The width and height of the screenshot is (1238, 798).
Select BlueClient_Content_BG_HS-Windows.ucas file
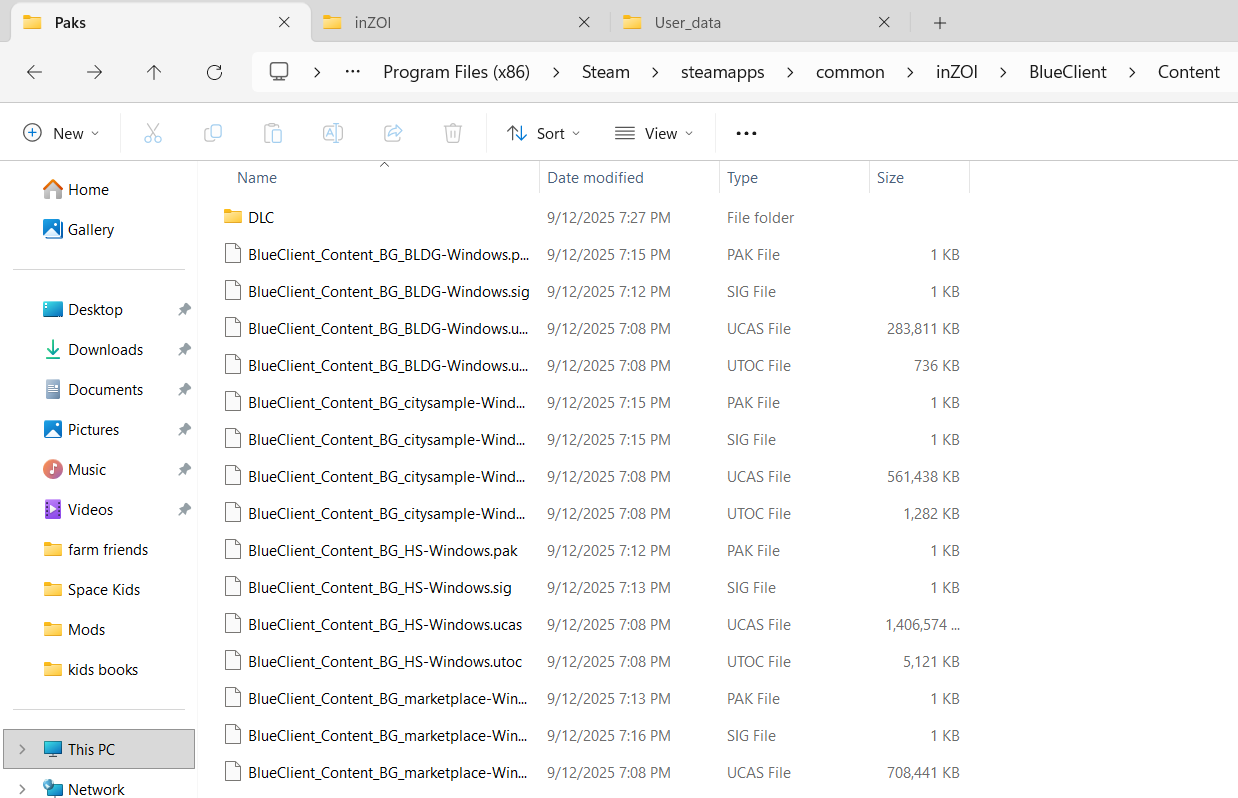(385, 625)
